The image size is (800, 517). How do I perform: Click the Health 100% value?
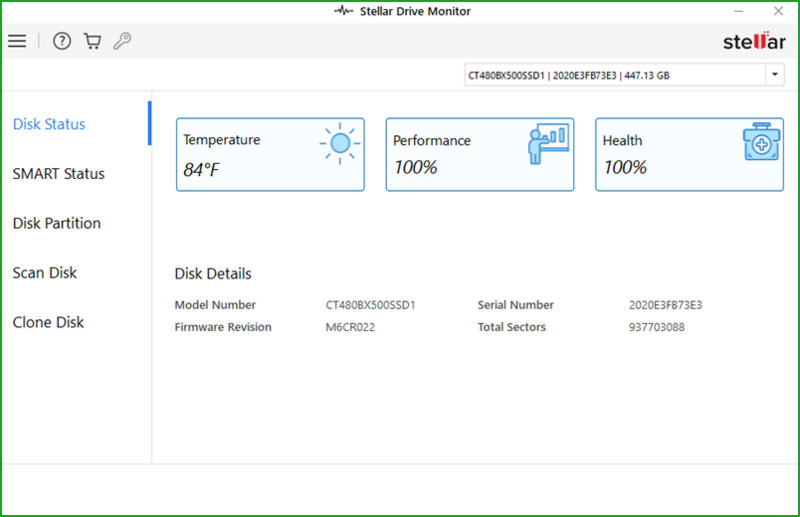pos(625,167)
